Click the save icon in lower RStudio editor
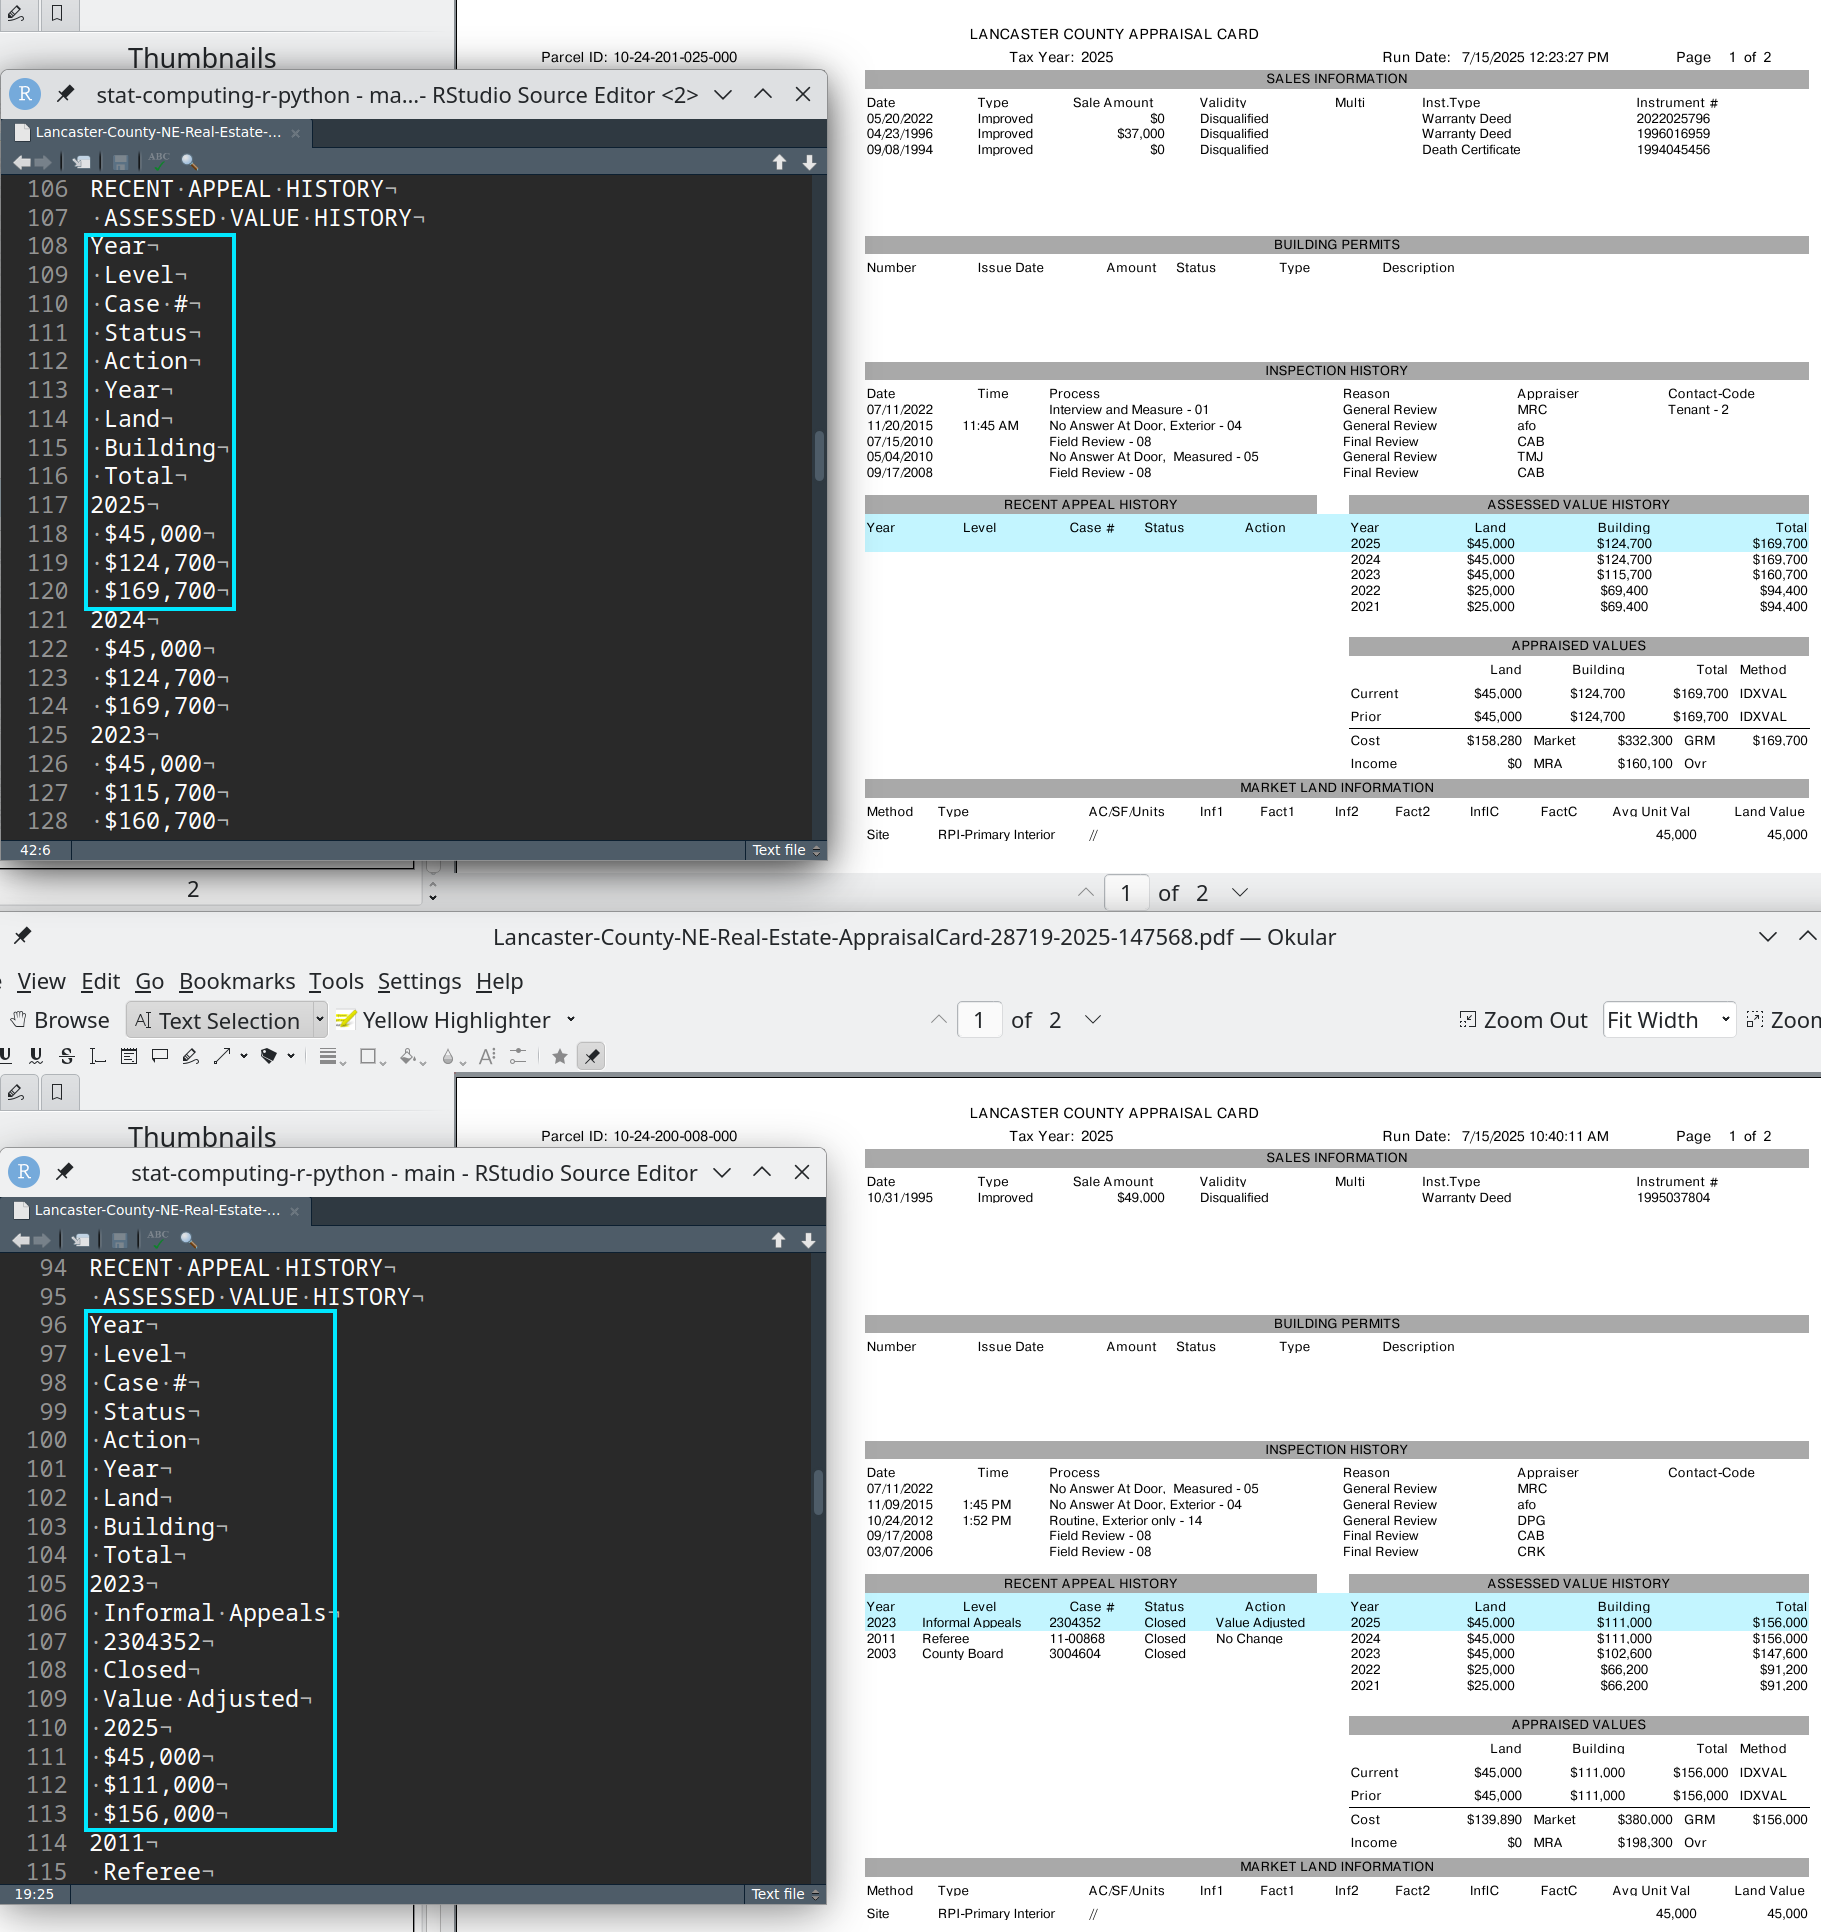Screen dimensions: 1821x1932 (119, 1240)
